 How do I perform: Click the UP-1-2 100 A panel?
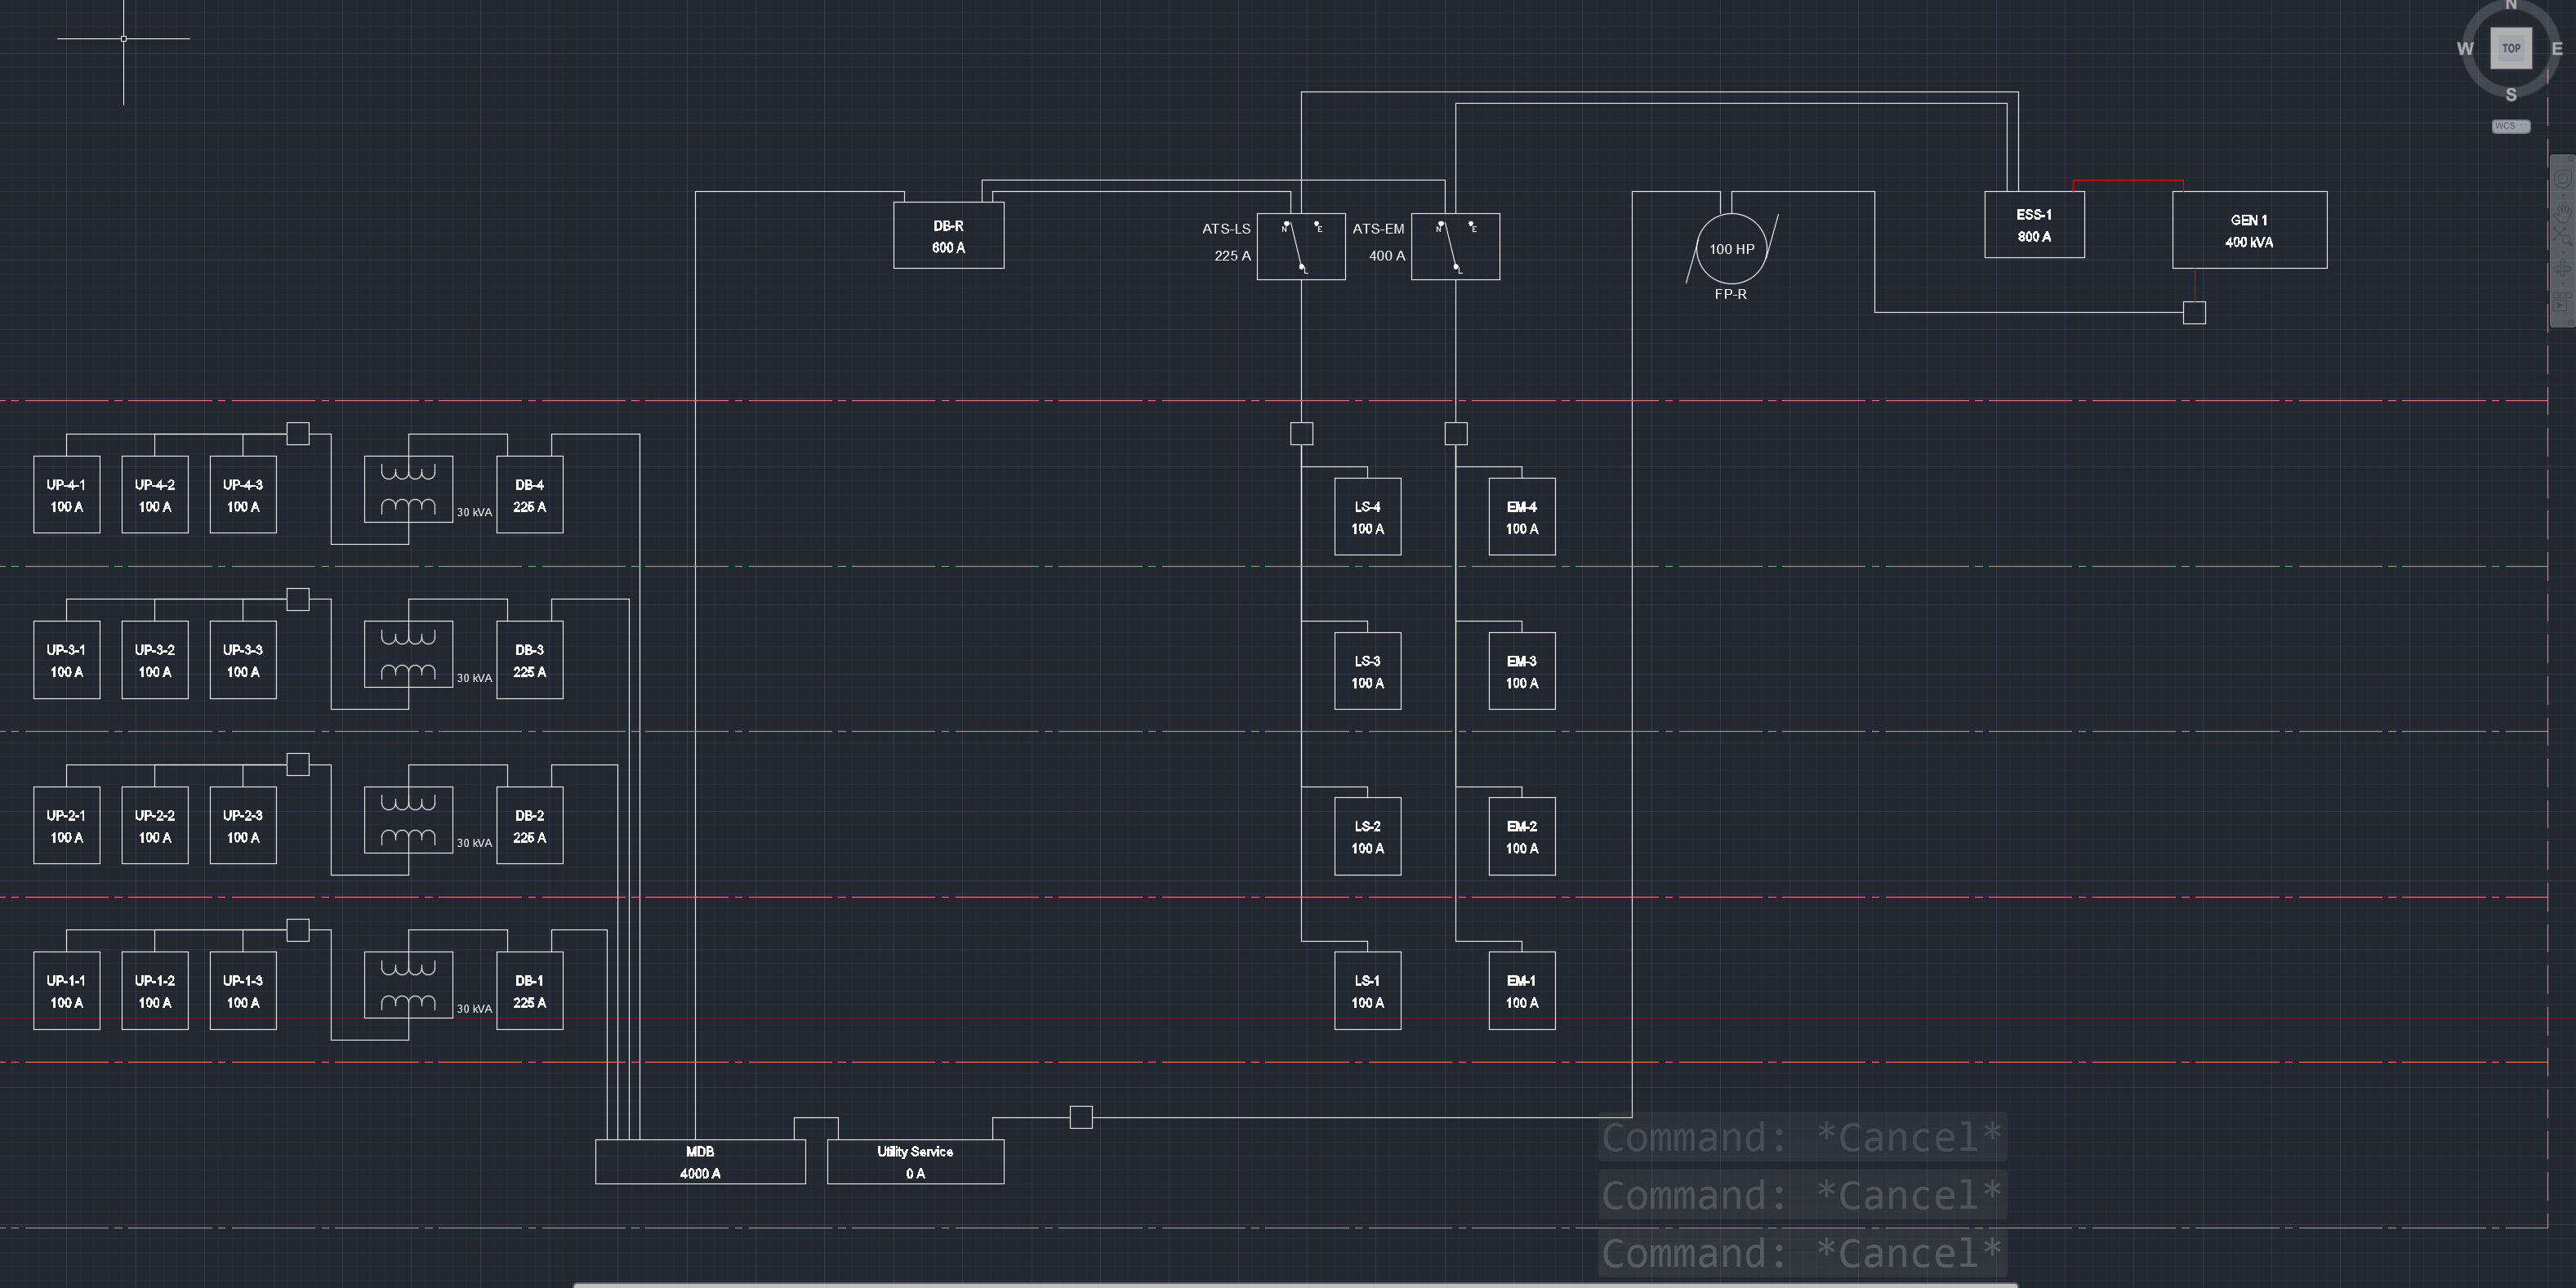(x=155, y=991)
